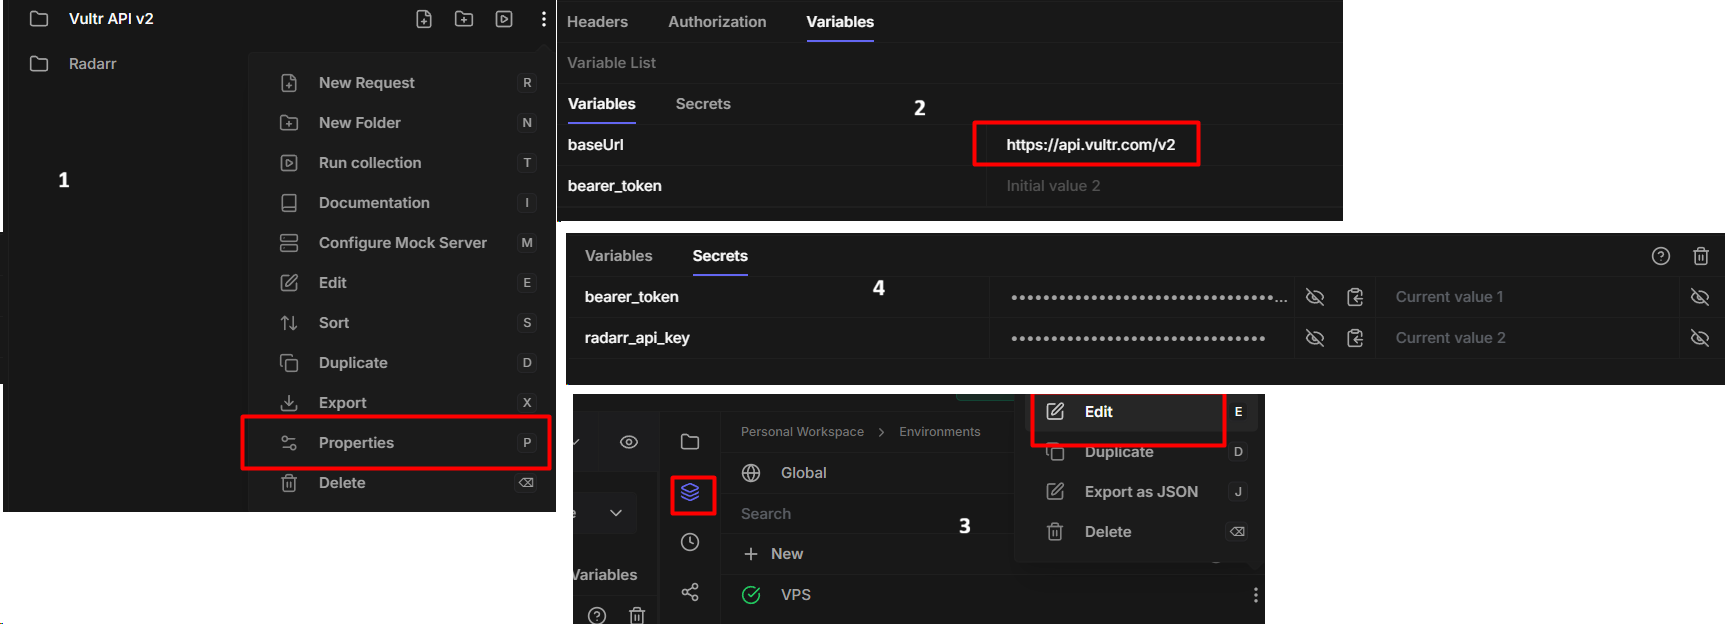Open the three-dot menu for VPS environment
Image resolution: width=1725 pixels, height=624 pixels.
(x=1255, y=595)
